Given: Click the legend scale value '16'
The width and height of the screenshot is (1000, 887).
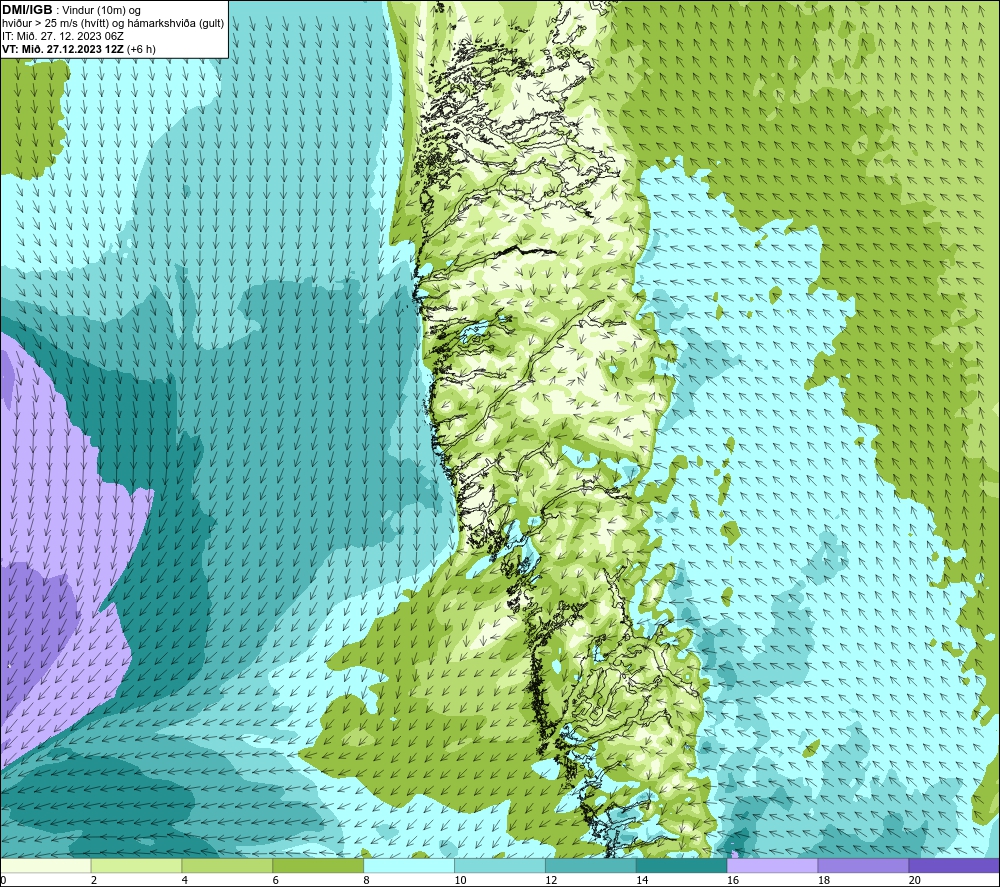Looking at the screenshot, I should pos(733,881).
